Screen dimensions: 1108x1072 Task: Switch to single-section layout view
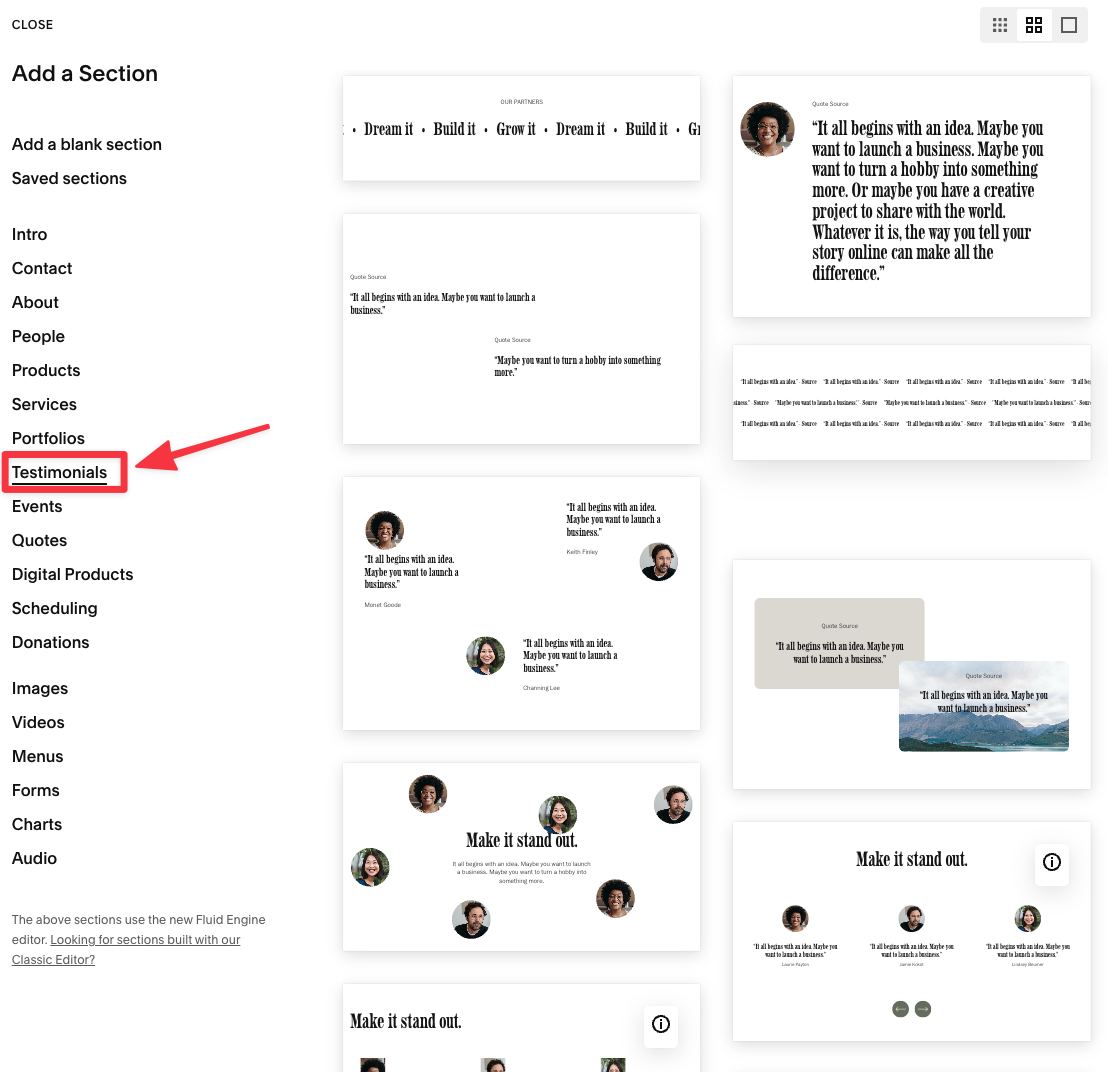1069,25
